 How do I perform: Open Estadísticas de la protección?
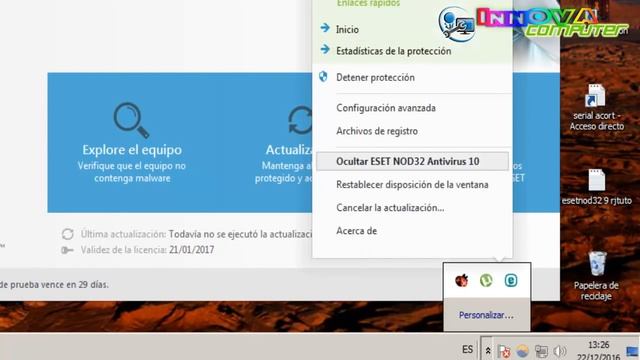tap(393, 51)
